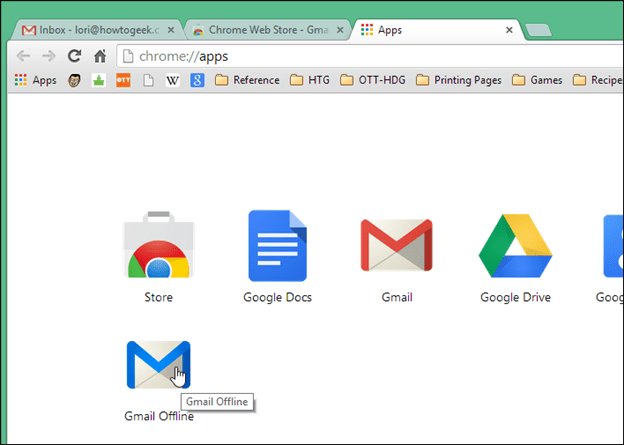The image size is (624, 445).
Task: Launch the Google Drive app
Action: click(x=515, y=246)
